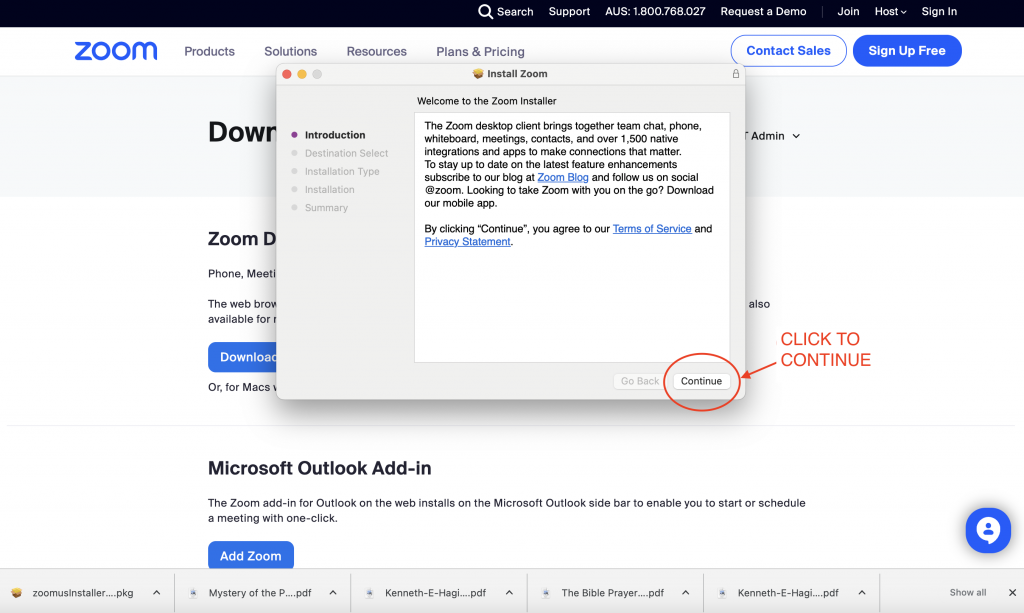This screenshot has height=613, width=1024.
Task: Open the chat assistant bubble icon
Action: [x=988, y=530]
